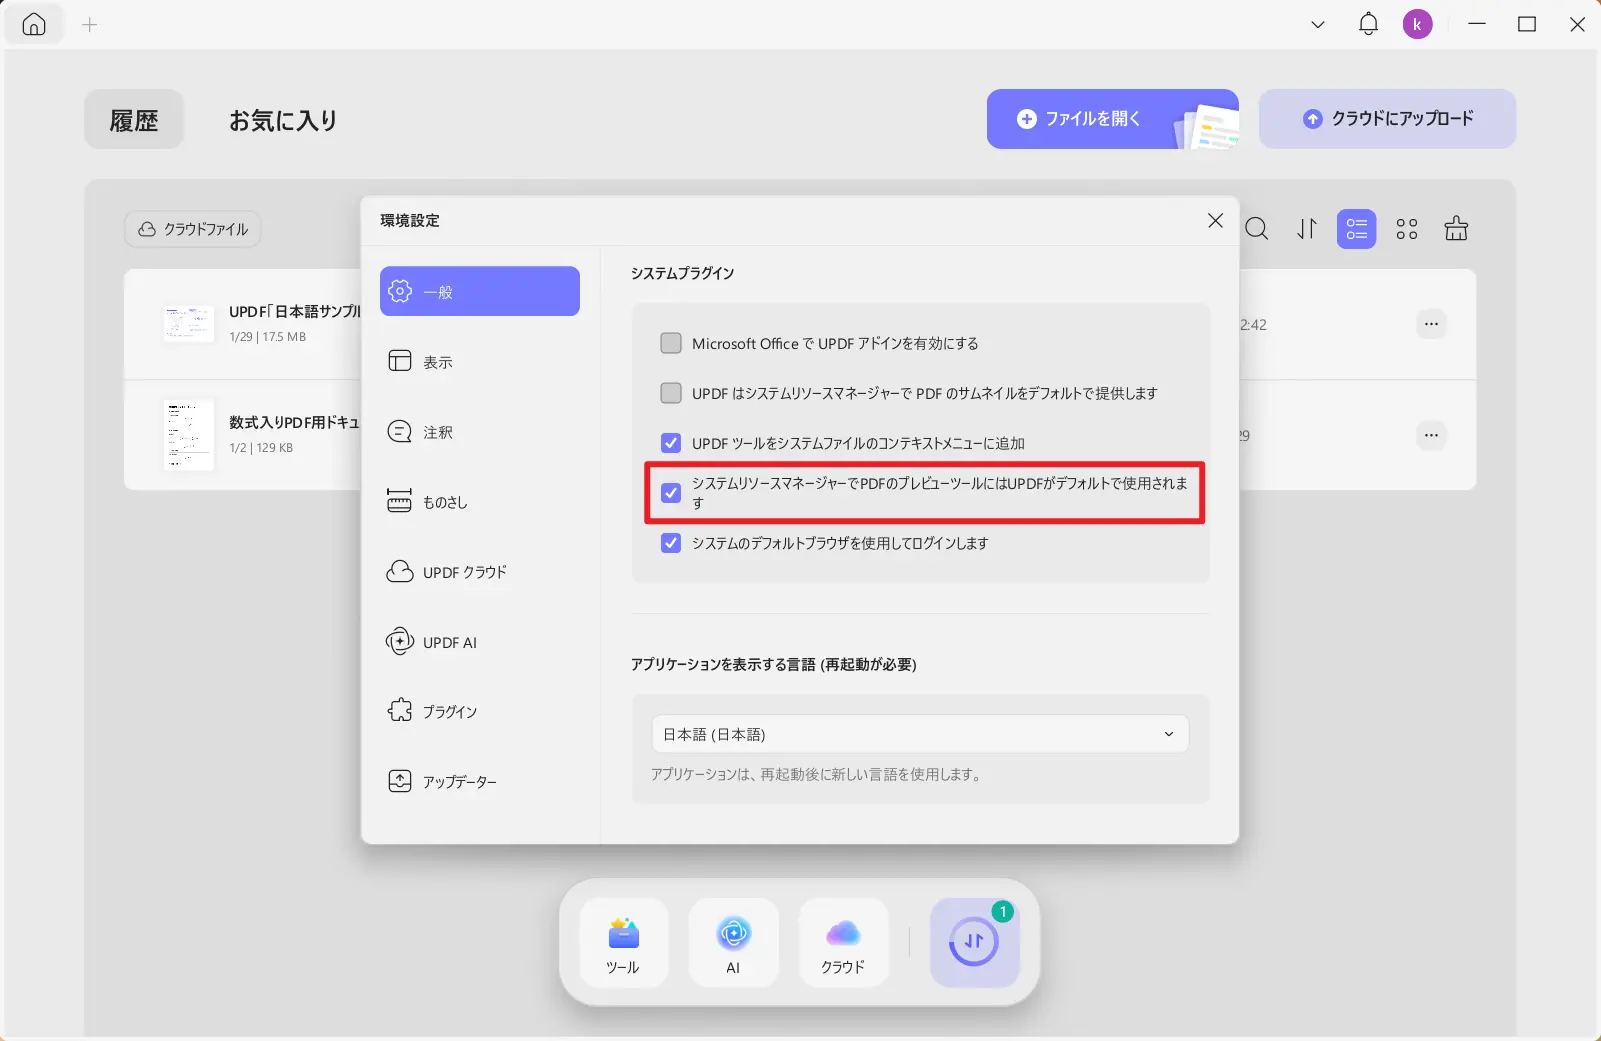Click the language restart notice text
Screen dimensions: 1601x1041
(816, 774)
